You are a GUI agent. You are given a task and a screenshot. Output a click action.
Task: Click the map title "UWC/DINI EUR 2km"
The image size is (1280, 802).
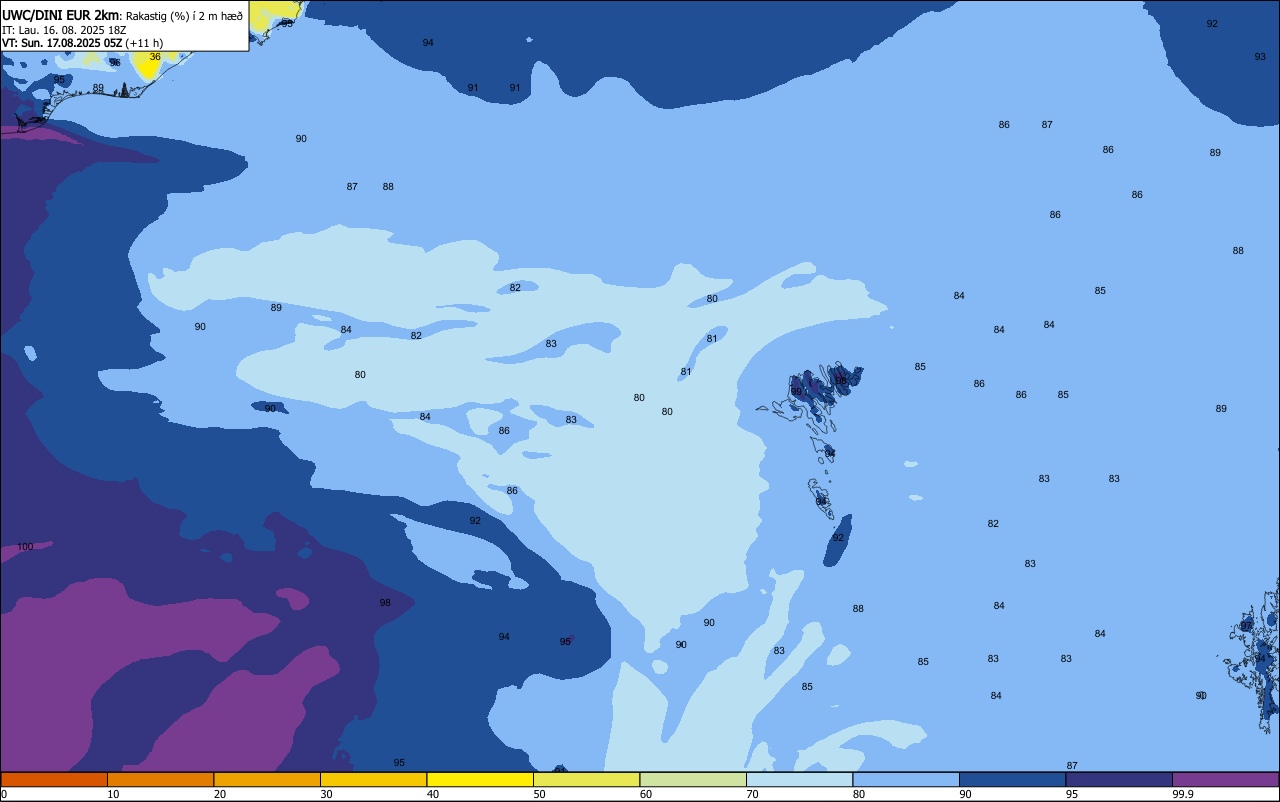click(60, 15)
